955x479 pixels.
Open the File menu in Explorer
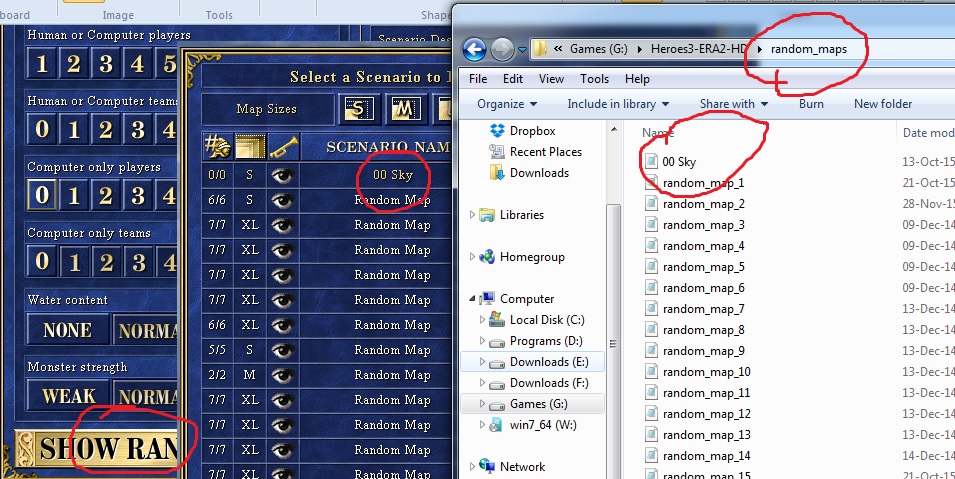[x=478, y=79]
